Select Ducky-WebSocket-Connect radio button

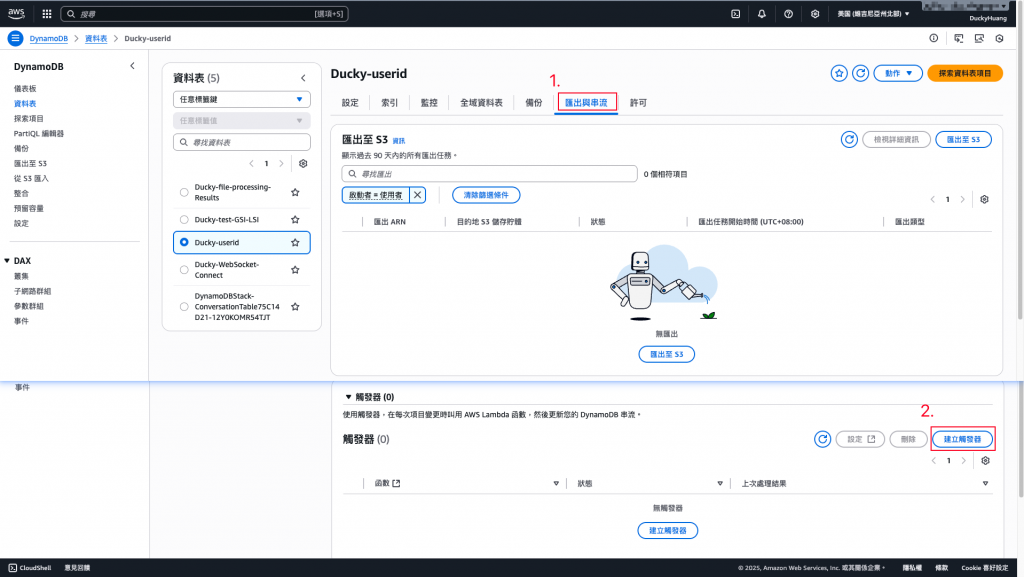click(x=184, y=270)
